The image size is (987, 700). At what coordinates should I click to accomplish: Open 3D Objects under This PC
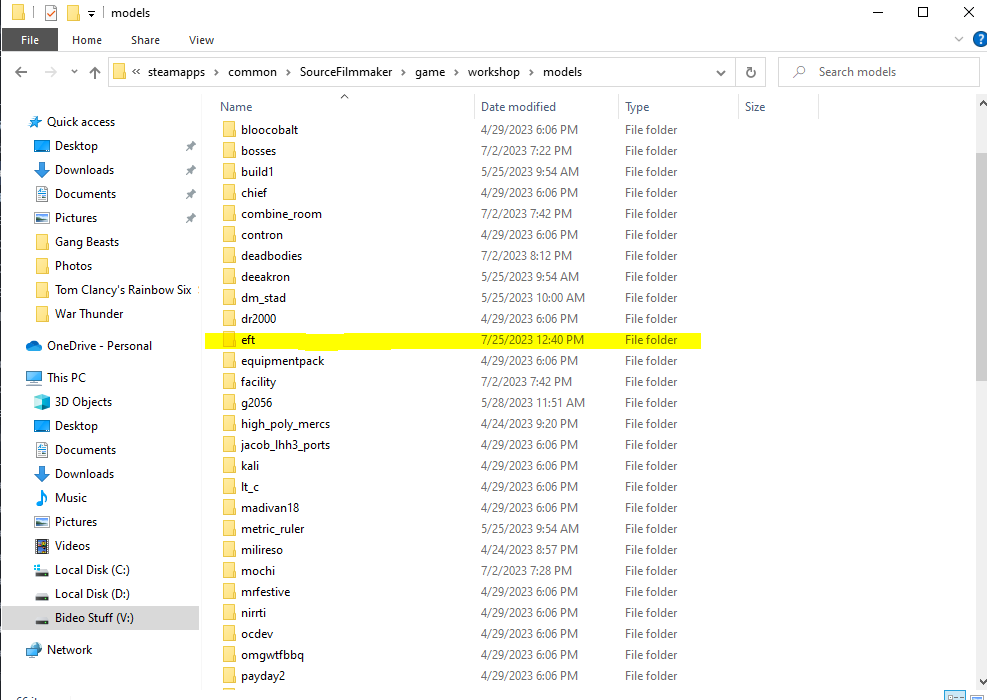pos(83,402)
